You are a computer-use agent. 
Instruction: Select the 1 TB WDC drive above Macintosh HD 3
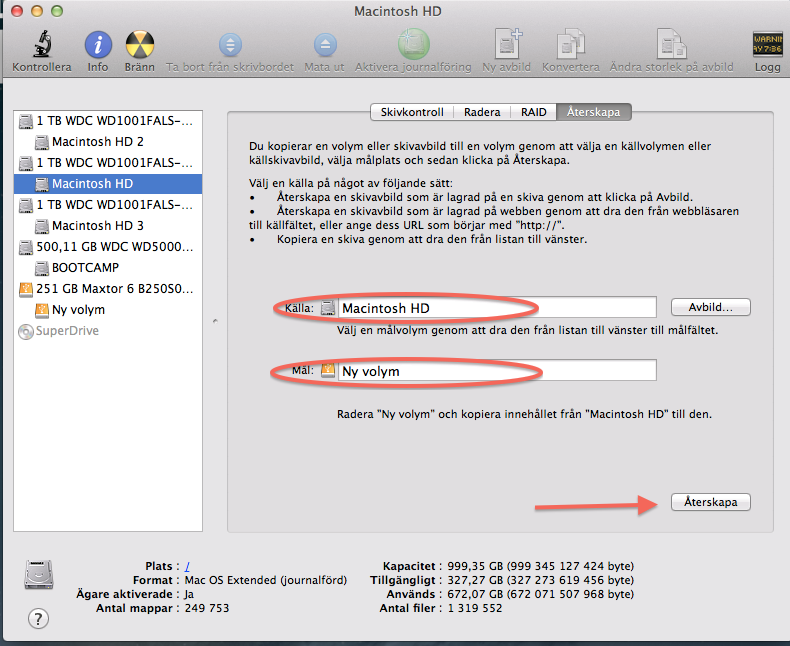(108, 205)
